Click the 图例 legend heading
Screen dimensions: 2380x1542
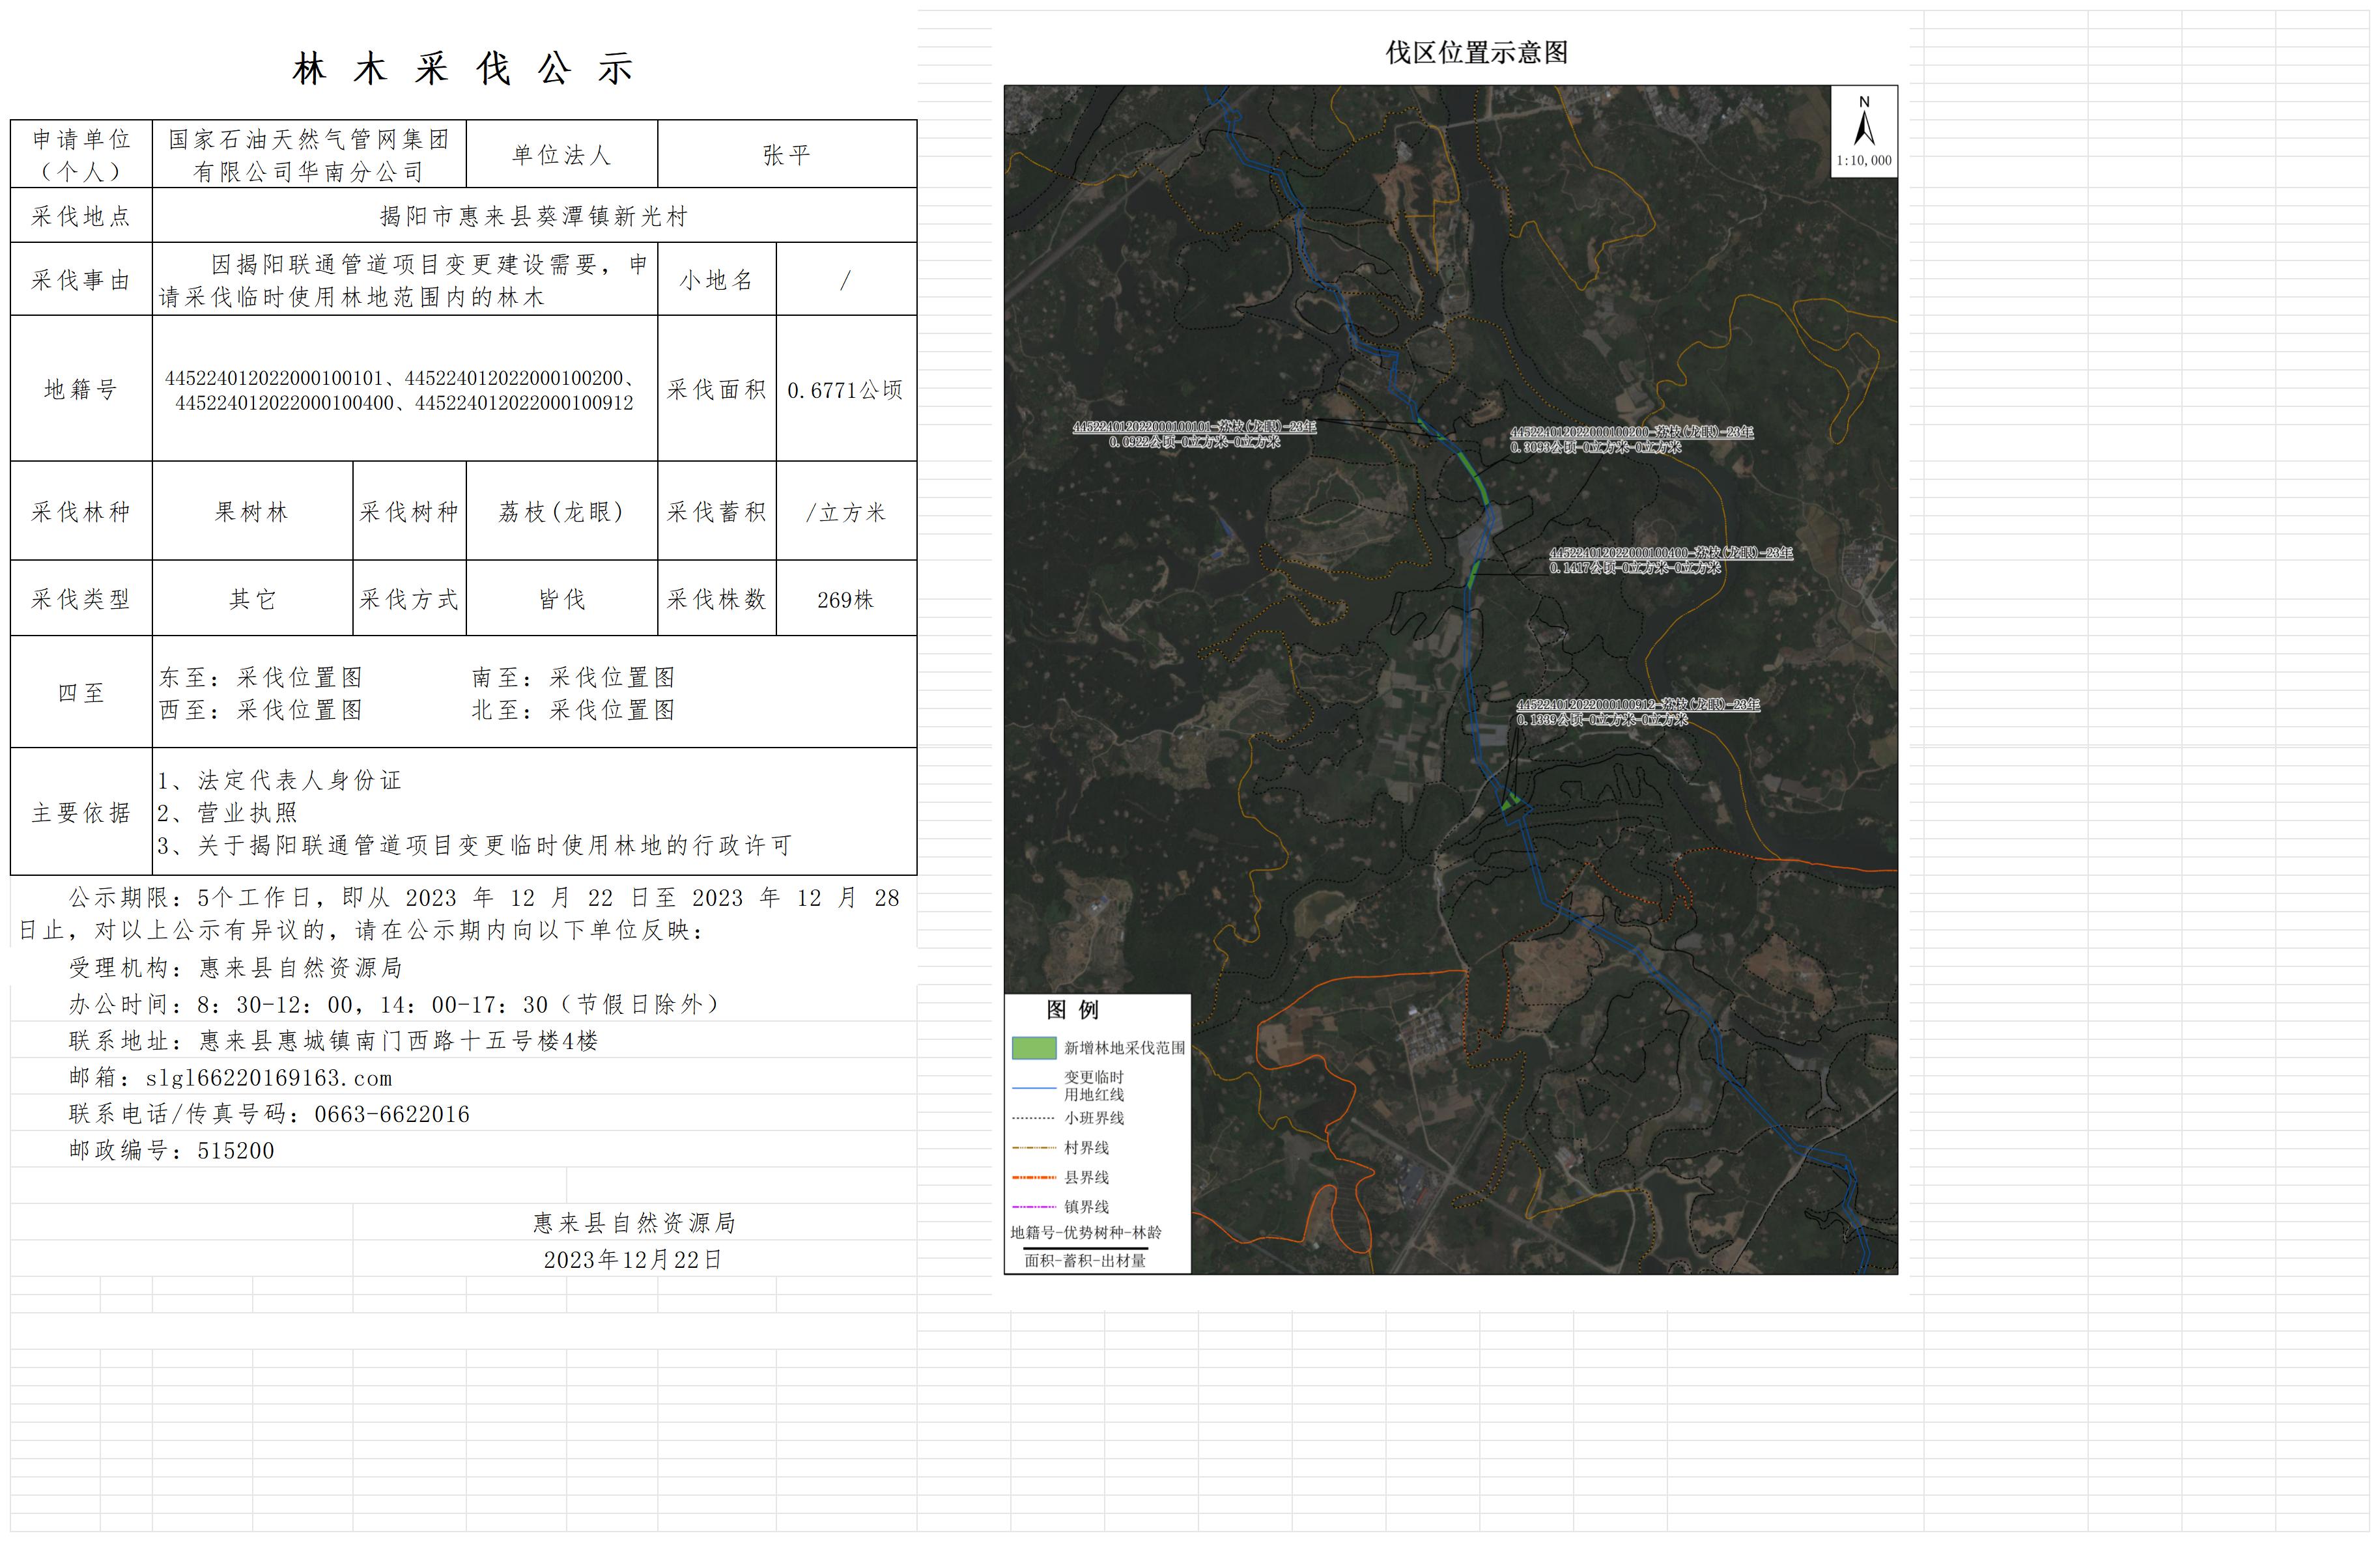pos(1072,1010)
